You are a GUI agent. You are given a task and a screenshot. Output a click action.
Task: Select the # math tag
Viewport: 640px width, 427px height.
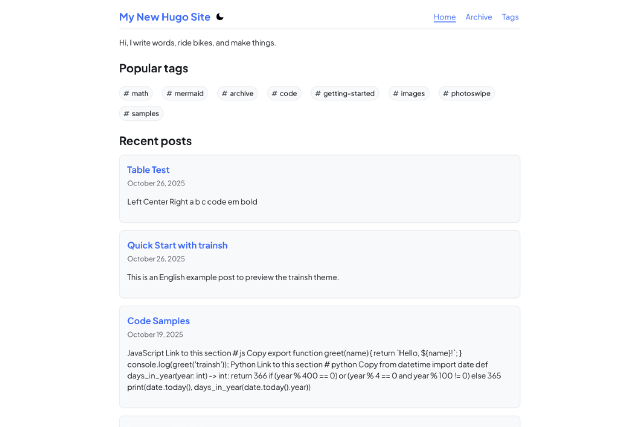pos(136,93)
